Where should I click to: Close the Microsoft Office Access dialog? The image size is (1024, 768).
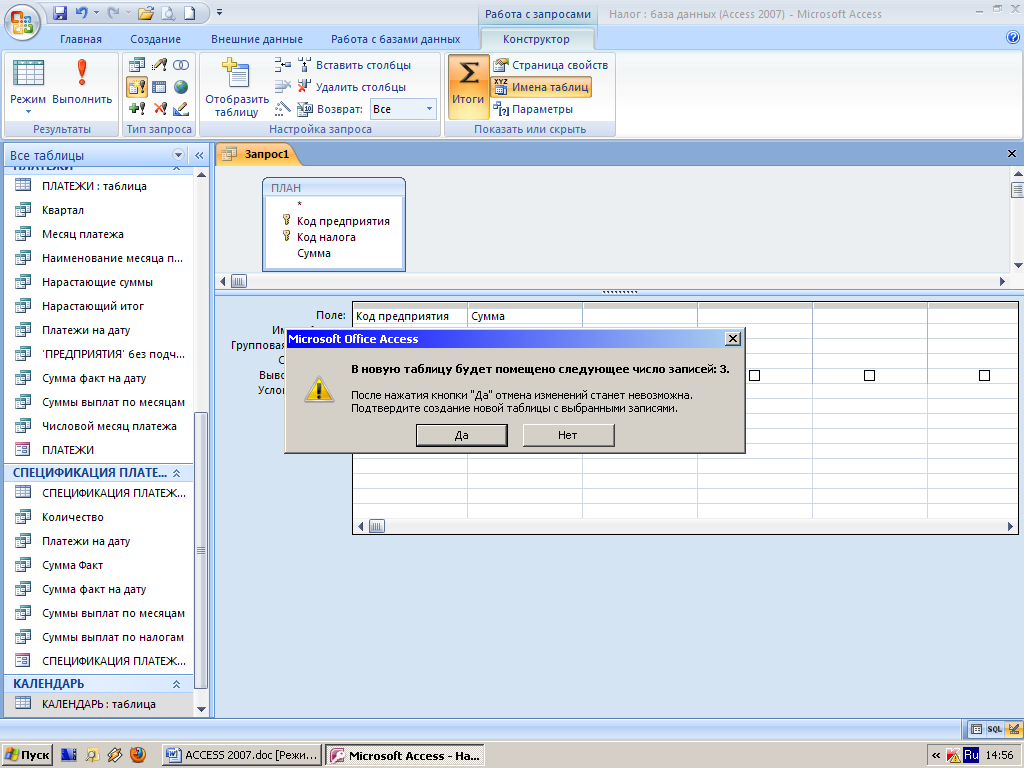[733, 338]
